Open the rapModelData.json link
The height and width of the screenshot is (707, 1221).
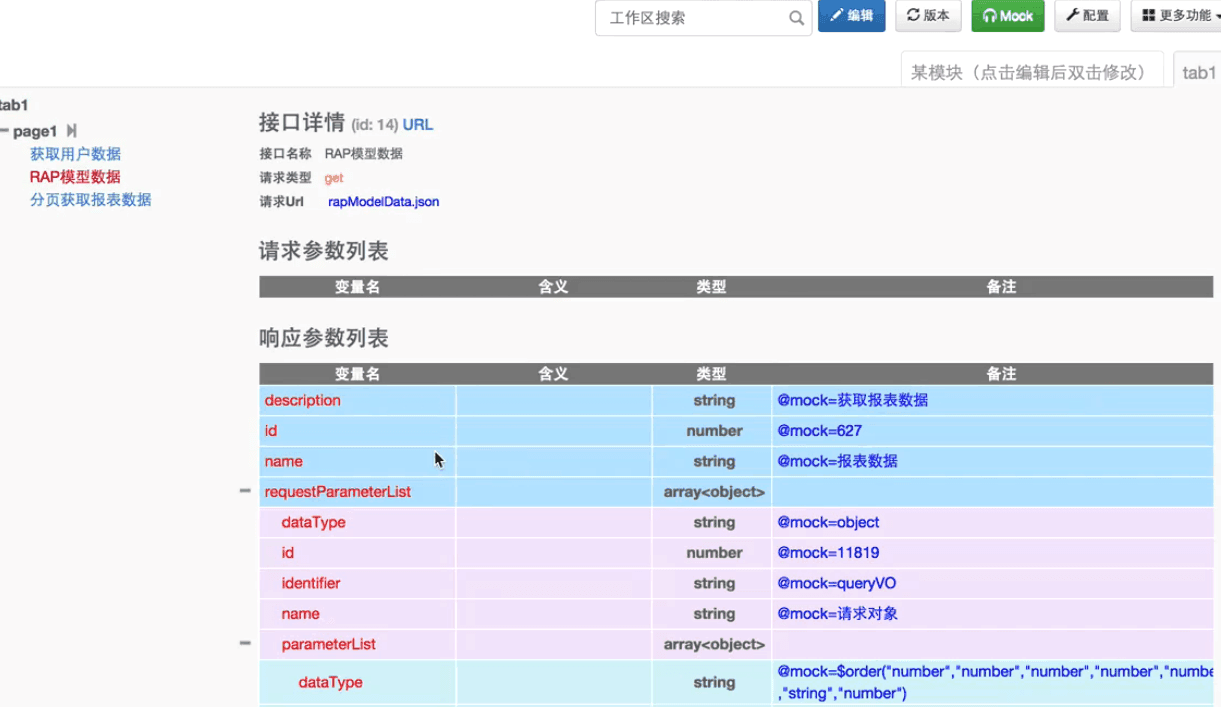tap(383, 202)
